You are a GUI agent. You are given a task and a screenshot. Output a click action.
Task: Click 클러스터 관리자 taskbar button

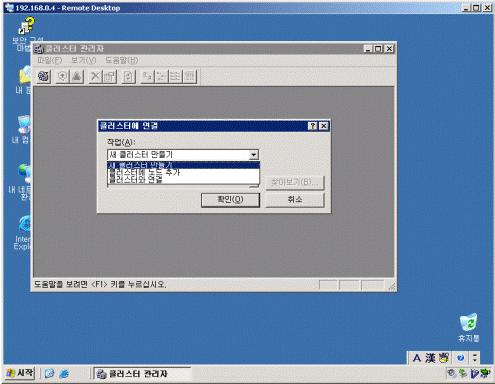pyautogui.click(x=142, y=374)
